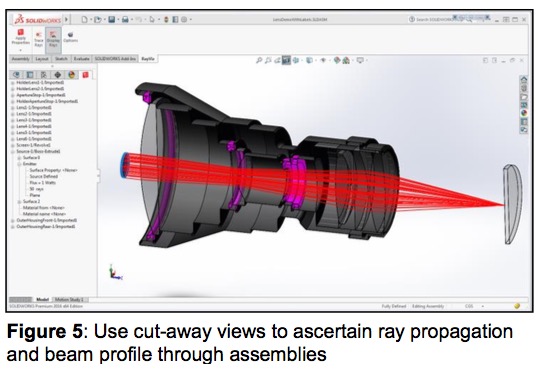Expand the Lens1-1 tree node
The image size is (540, 372).
pyautogui.click(x=13, y=108)
